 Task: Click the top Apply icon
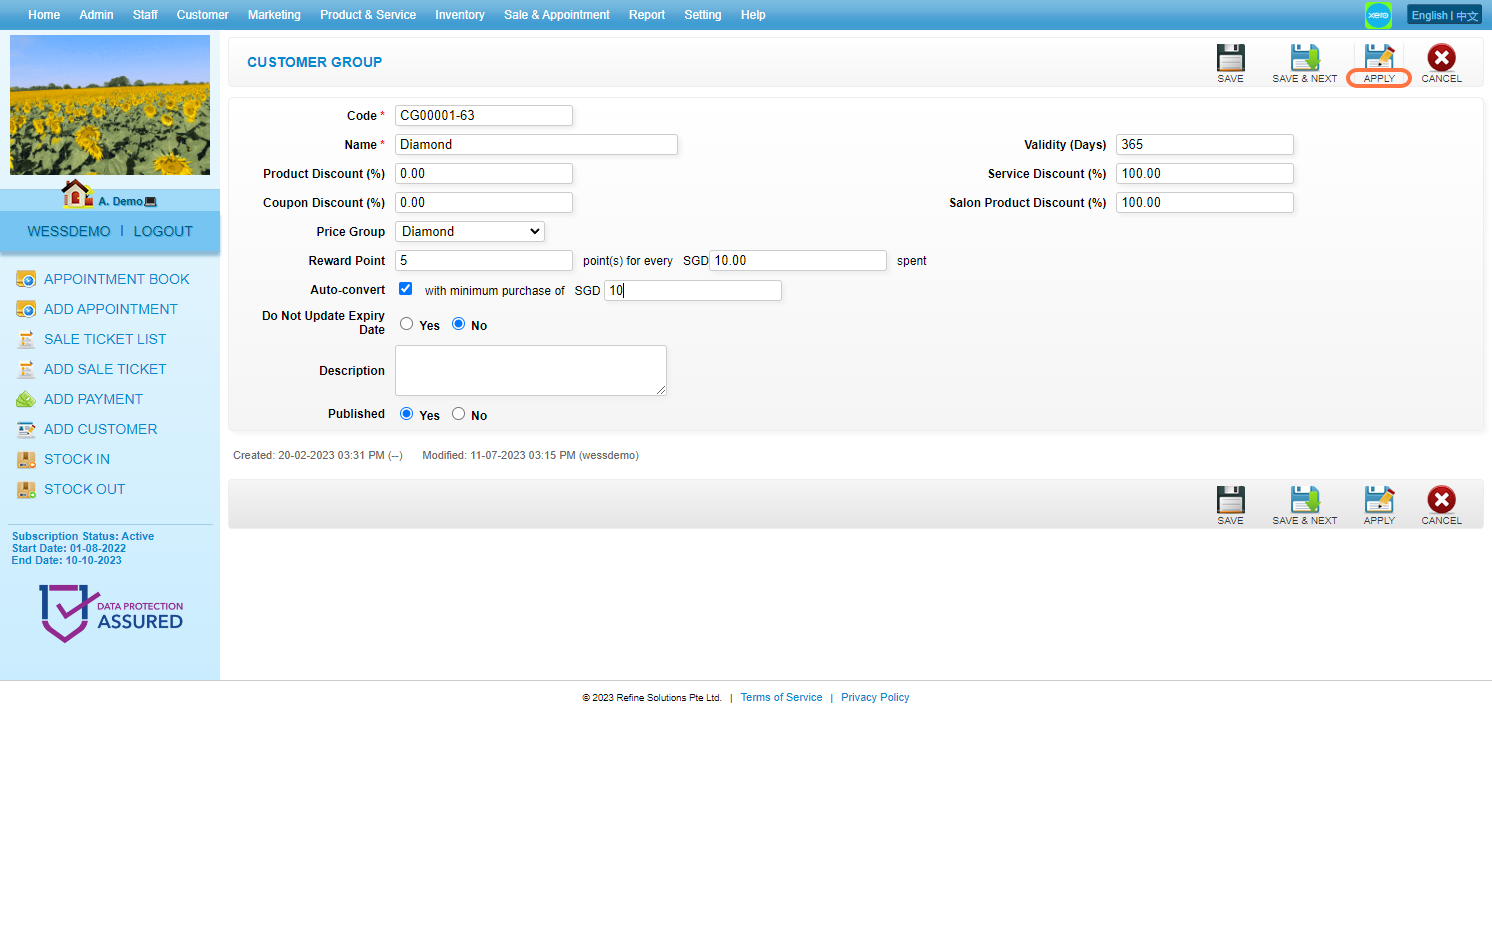click(1379, 57)
